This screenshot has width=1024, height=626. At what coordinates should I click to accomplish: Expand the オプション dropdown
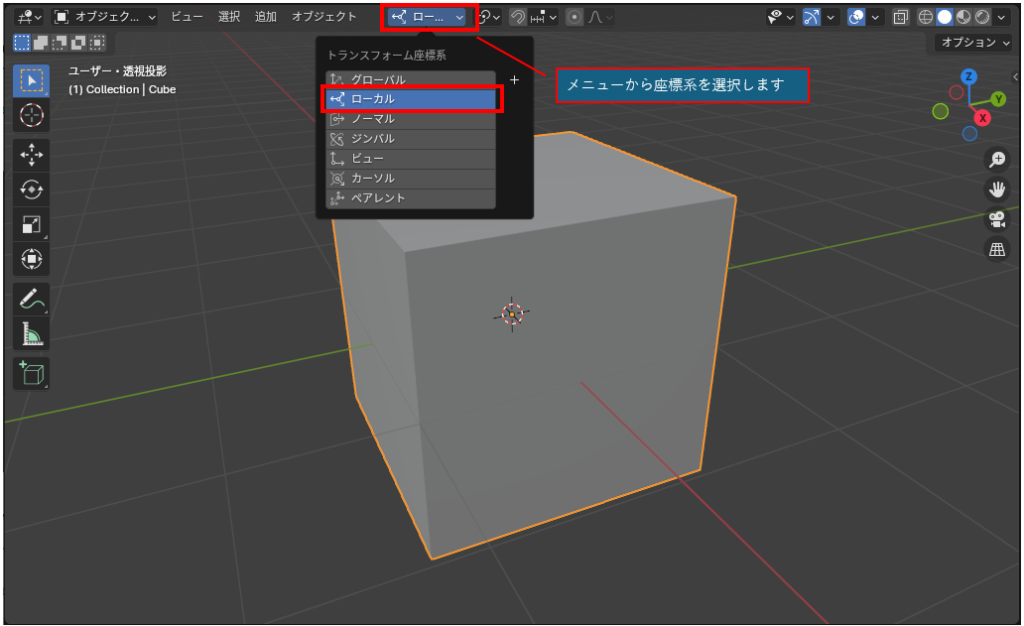coord(975,43)
